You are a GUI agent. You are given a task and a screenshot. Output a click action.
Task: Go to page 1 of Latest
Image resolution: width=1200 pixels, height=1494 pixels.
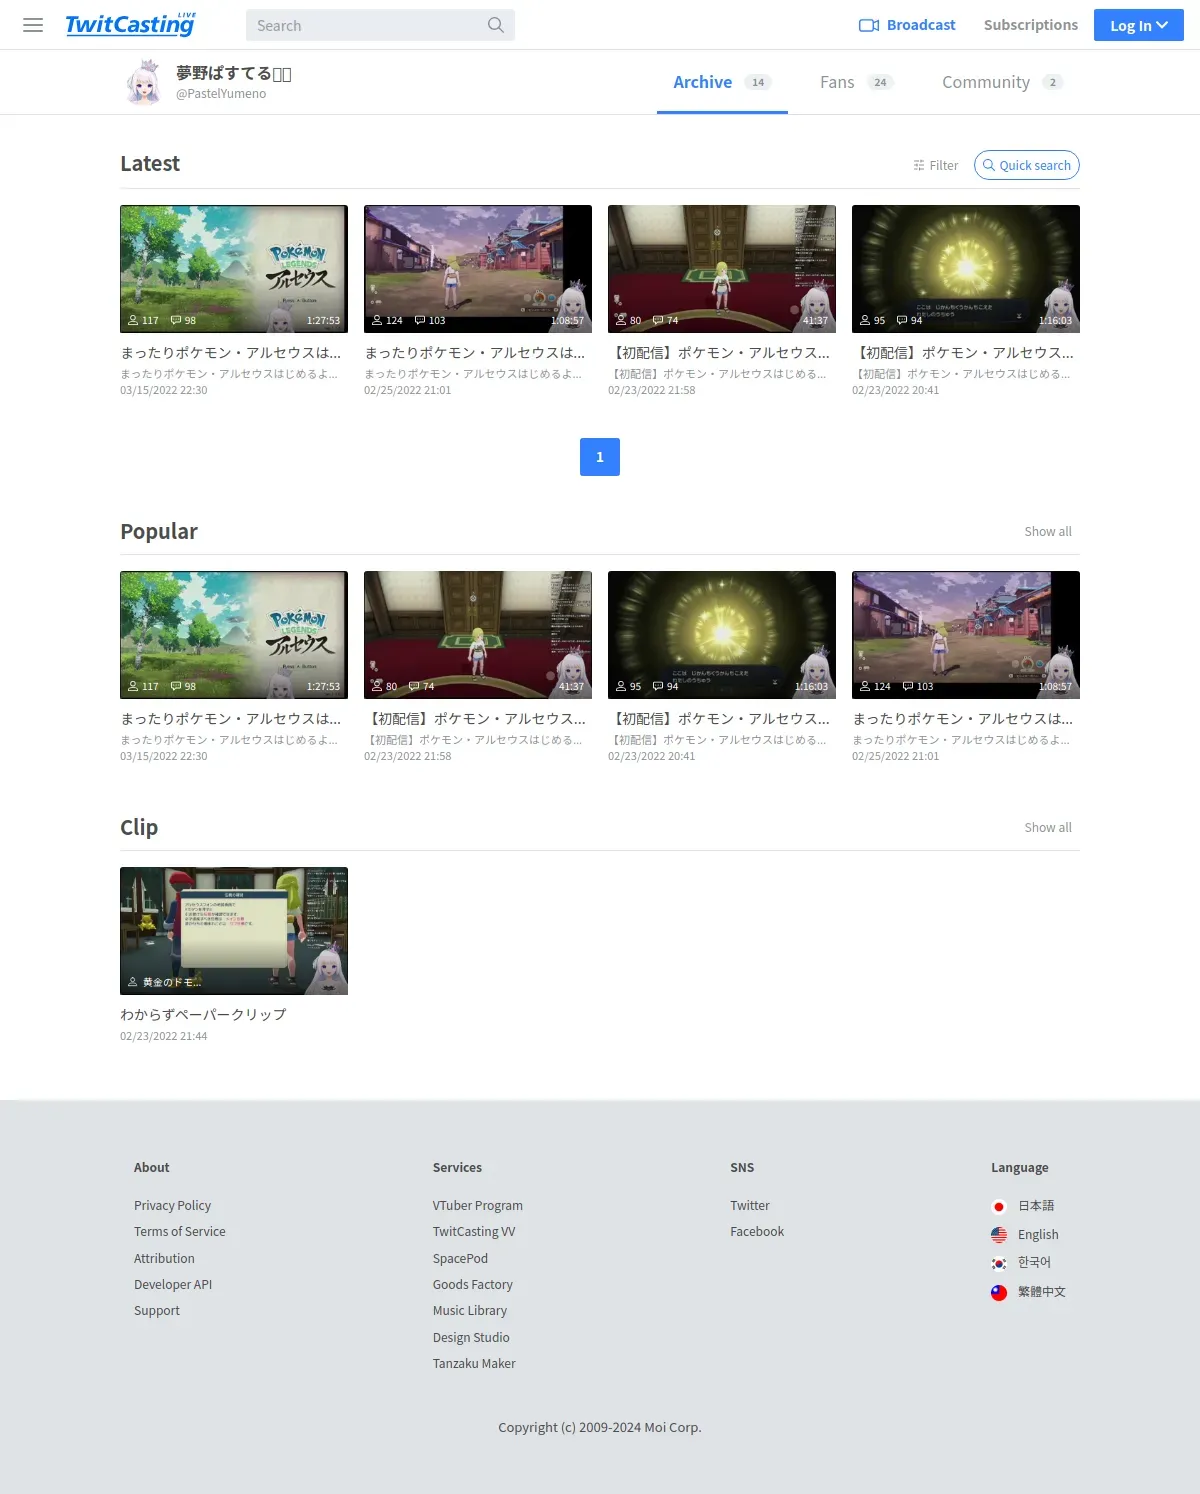coord(600,457)
